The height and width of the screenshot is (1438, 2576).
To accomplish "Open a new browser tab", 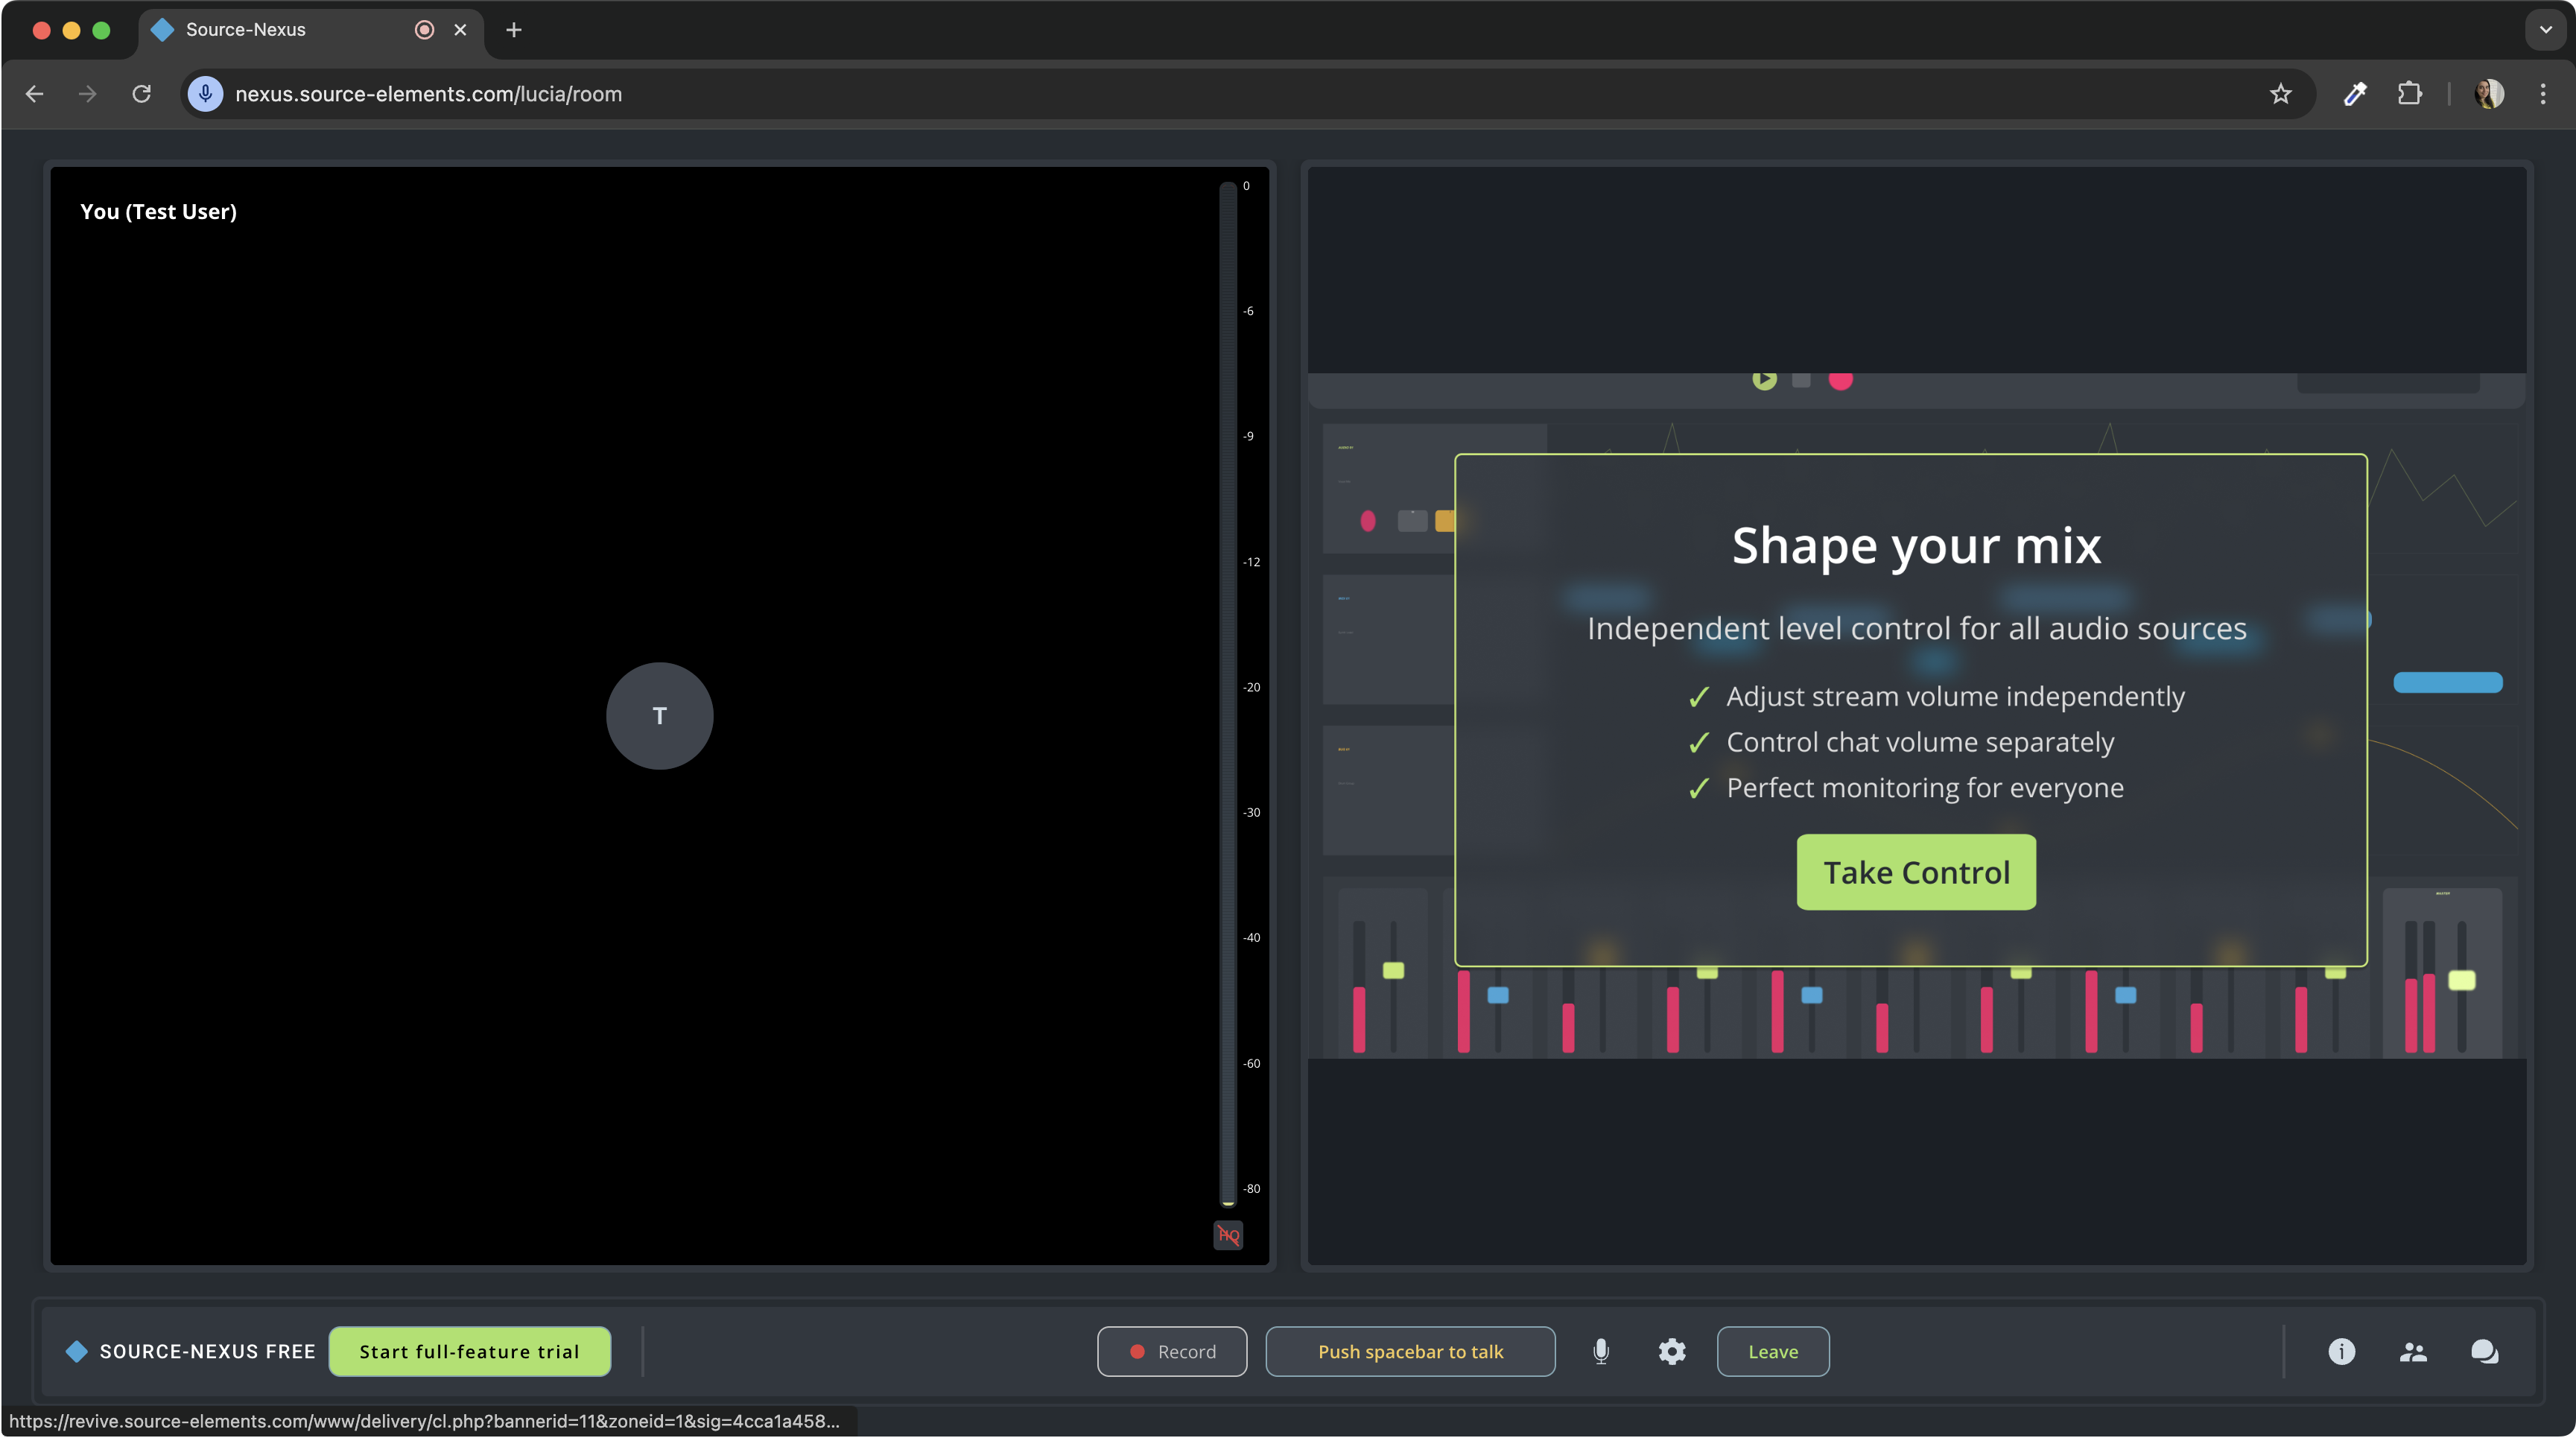I will point(514,30).
